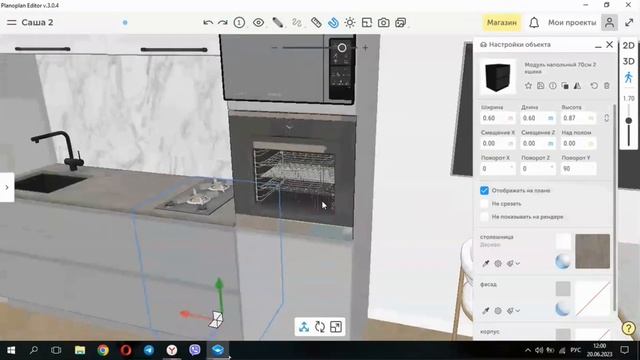
Task: Switch to 2D view
Action: [x=629, y=46]
